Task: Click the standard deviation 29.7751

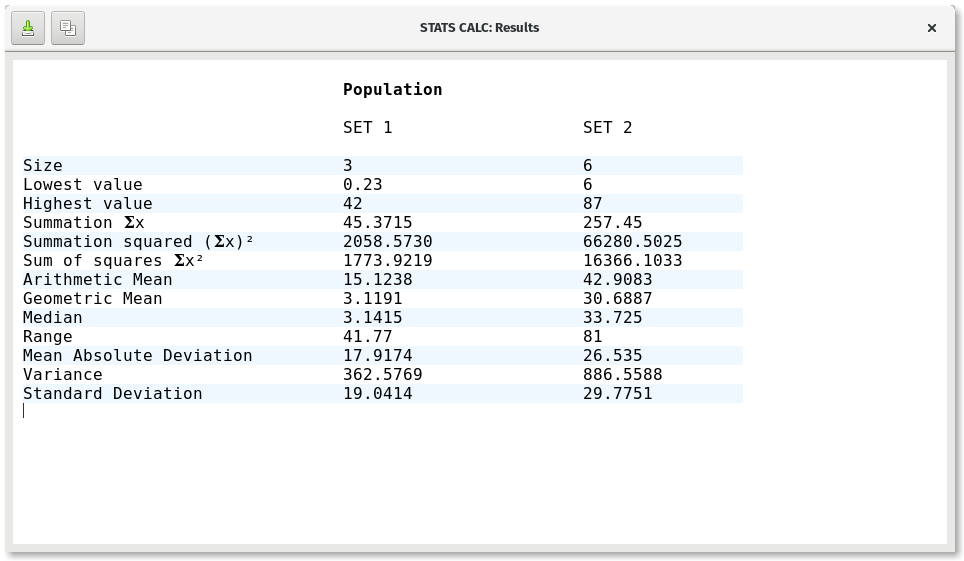Action: coord(617,394)
